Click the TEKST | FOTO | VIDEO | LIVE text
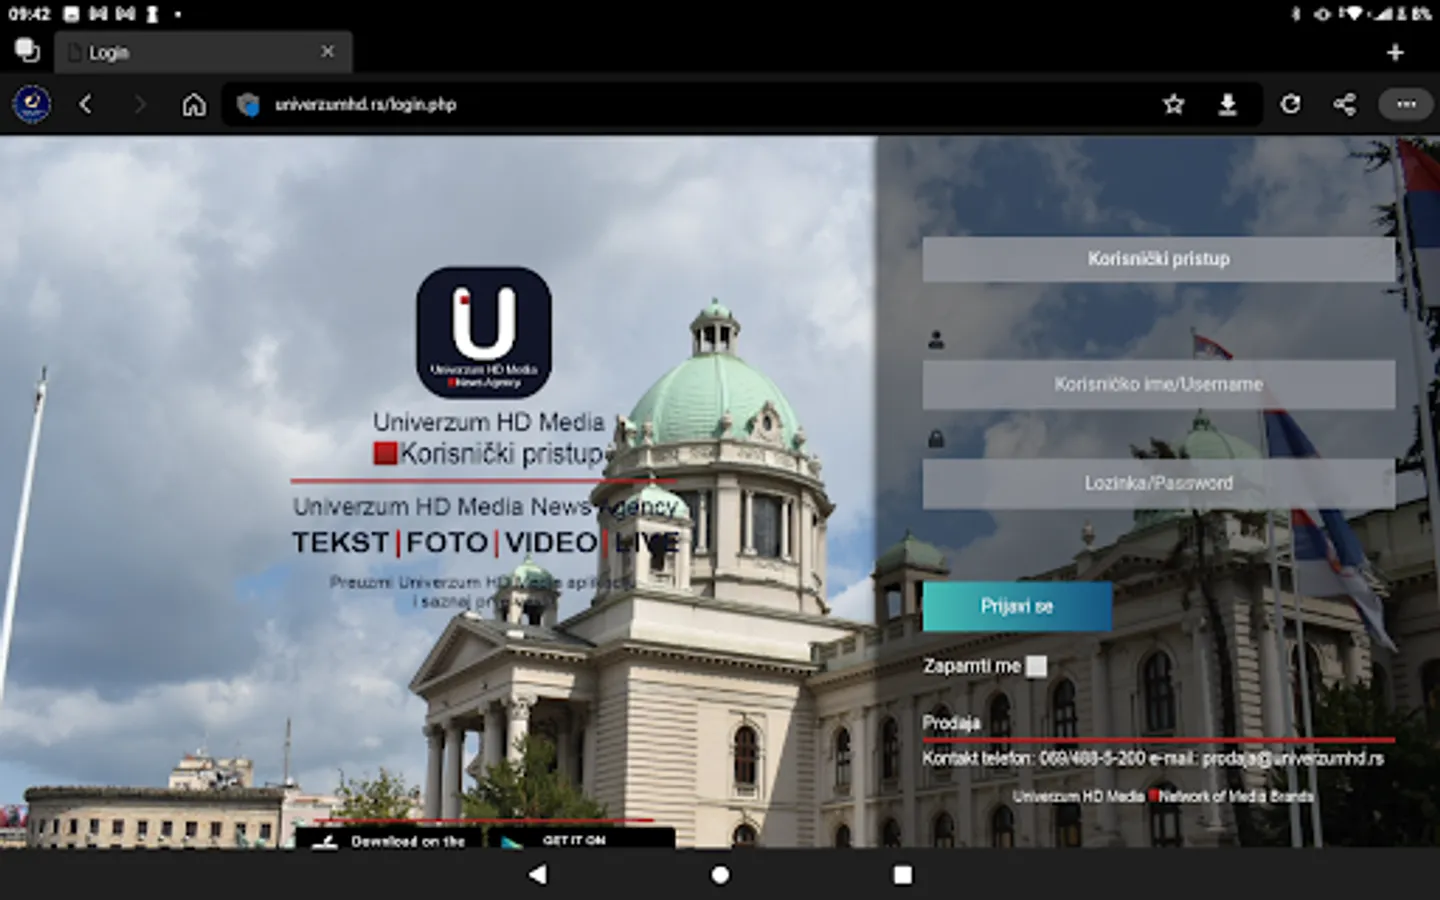 [x=486, y=543]
